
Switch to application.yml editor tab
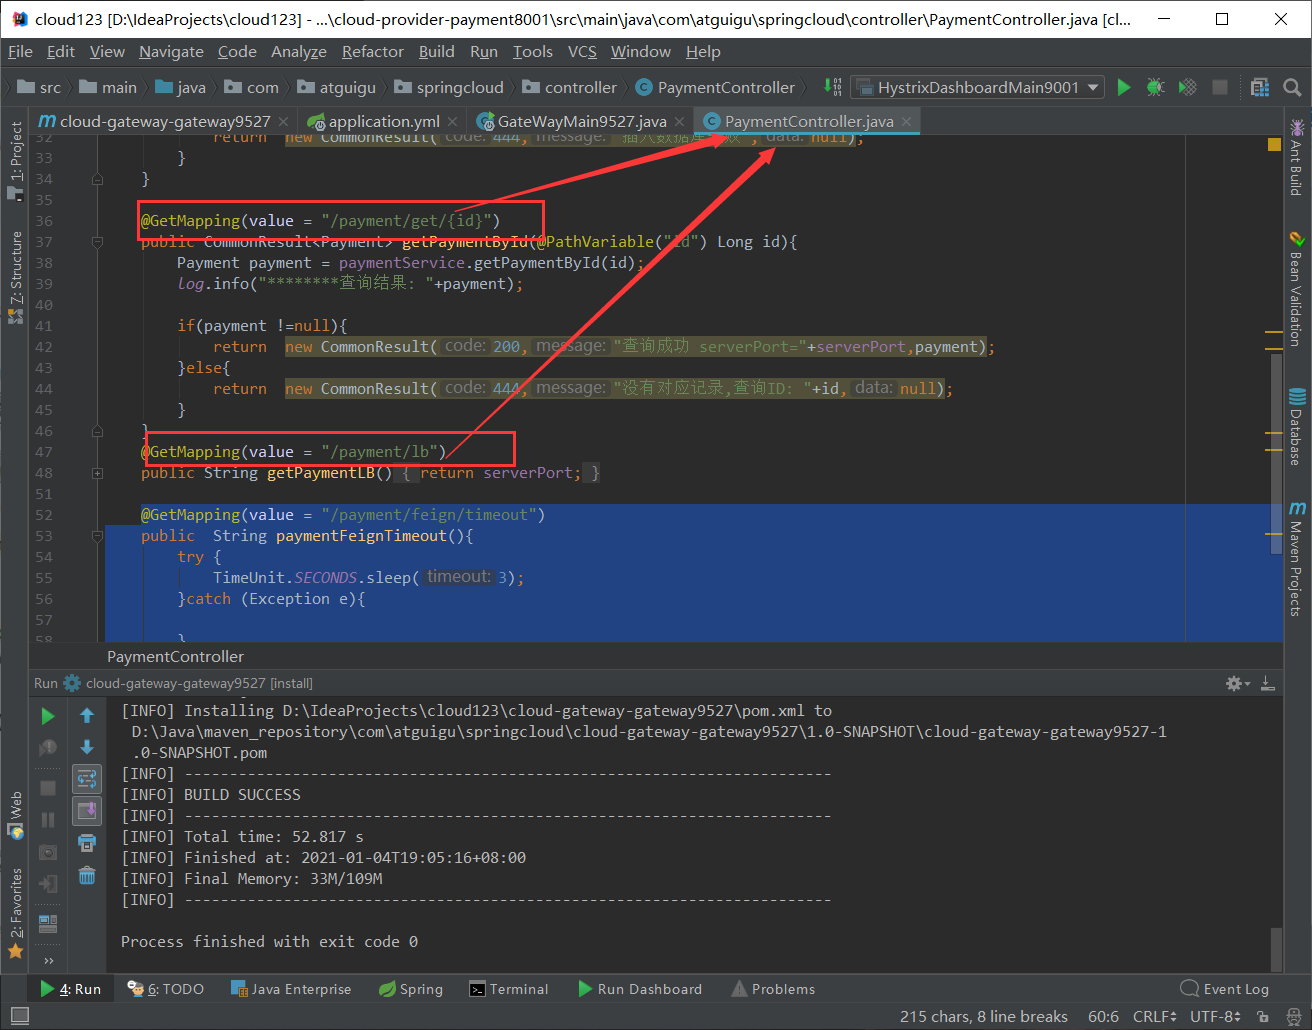[384, 121]
